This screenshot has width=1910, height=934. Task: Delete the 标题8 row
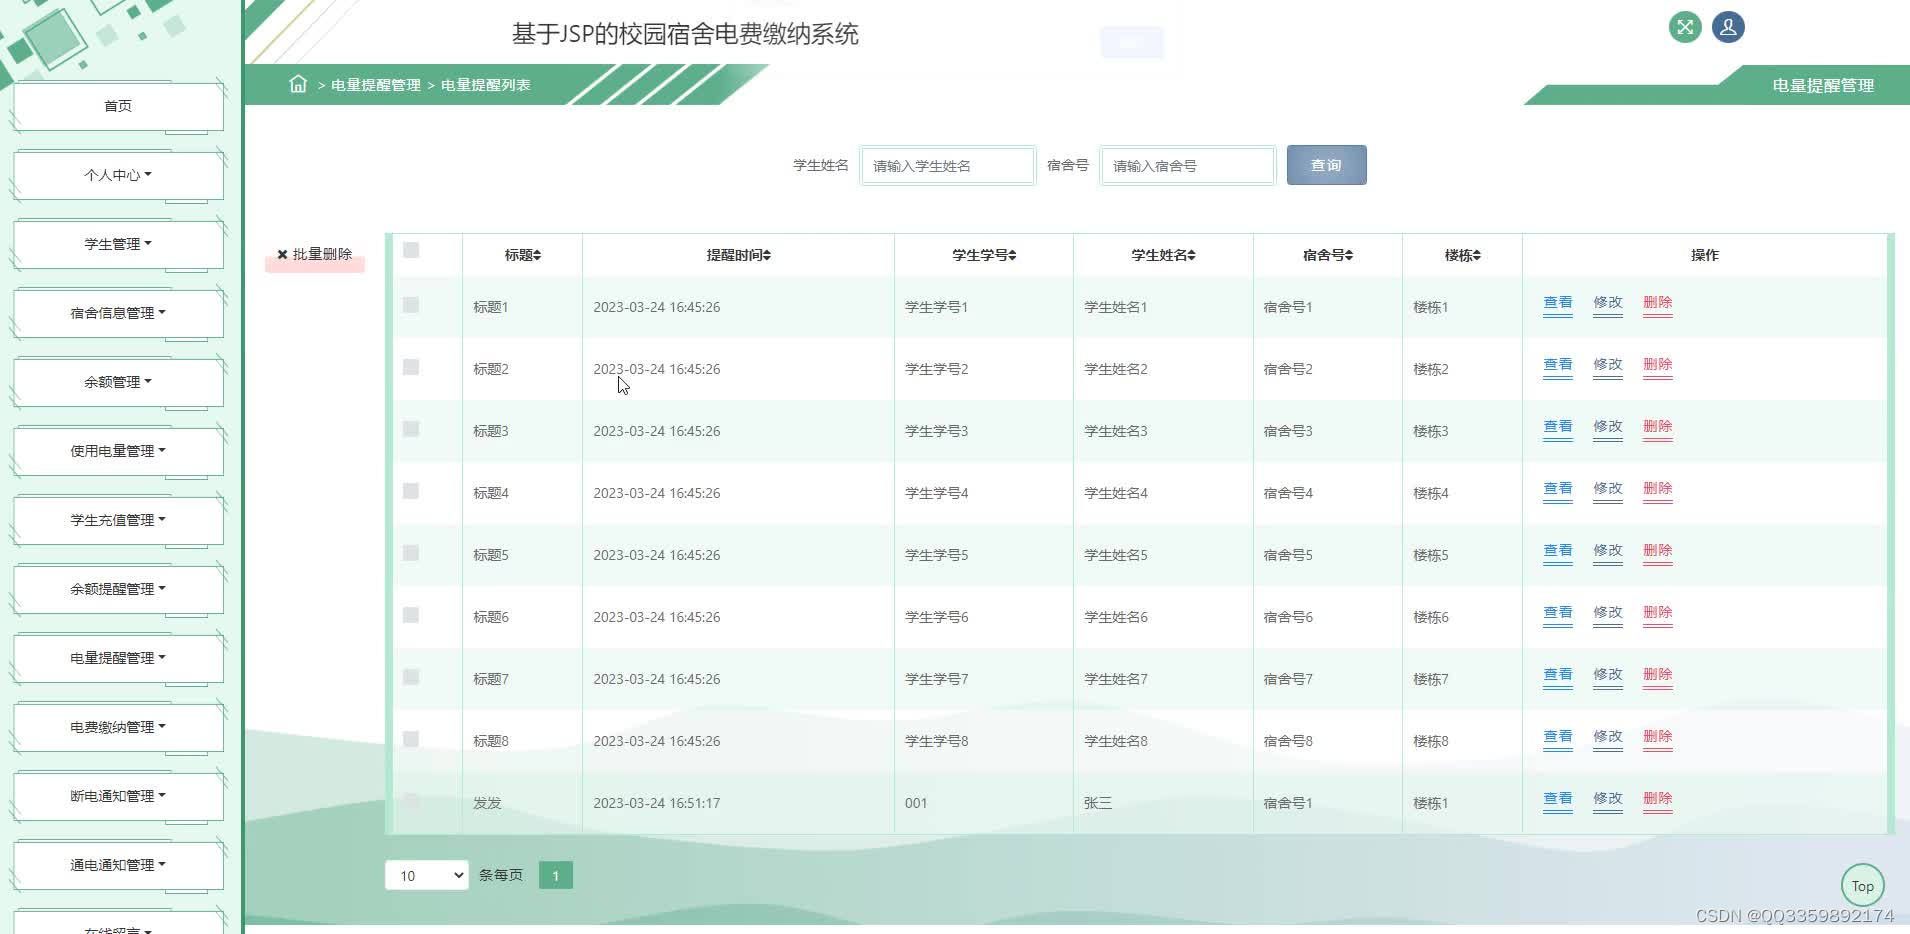click(x=1658, y=737)
